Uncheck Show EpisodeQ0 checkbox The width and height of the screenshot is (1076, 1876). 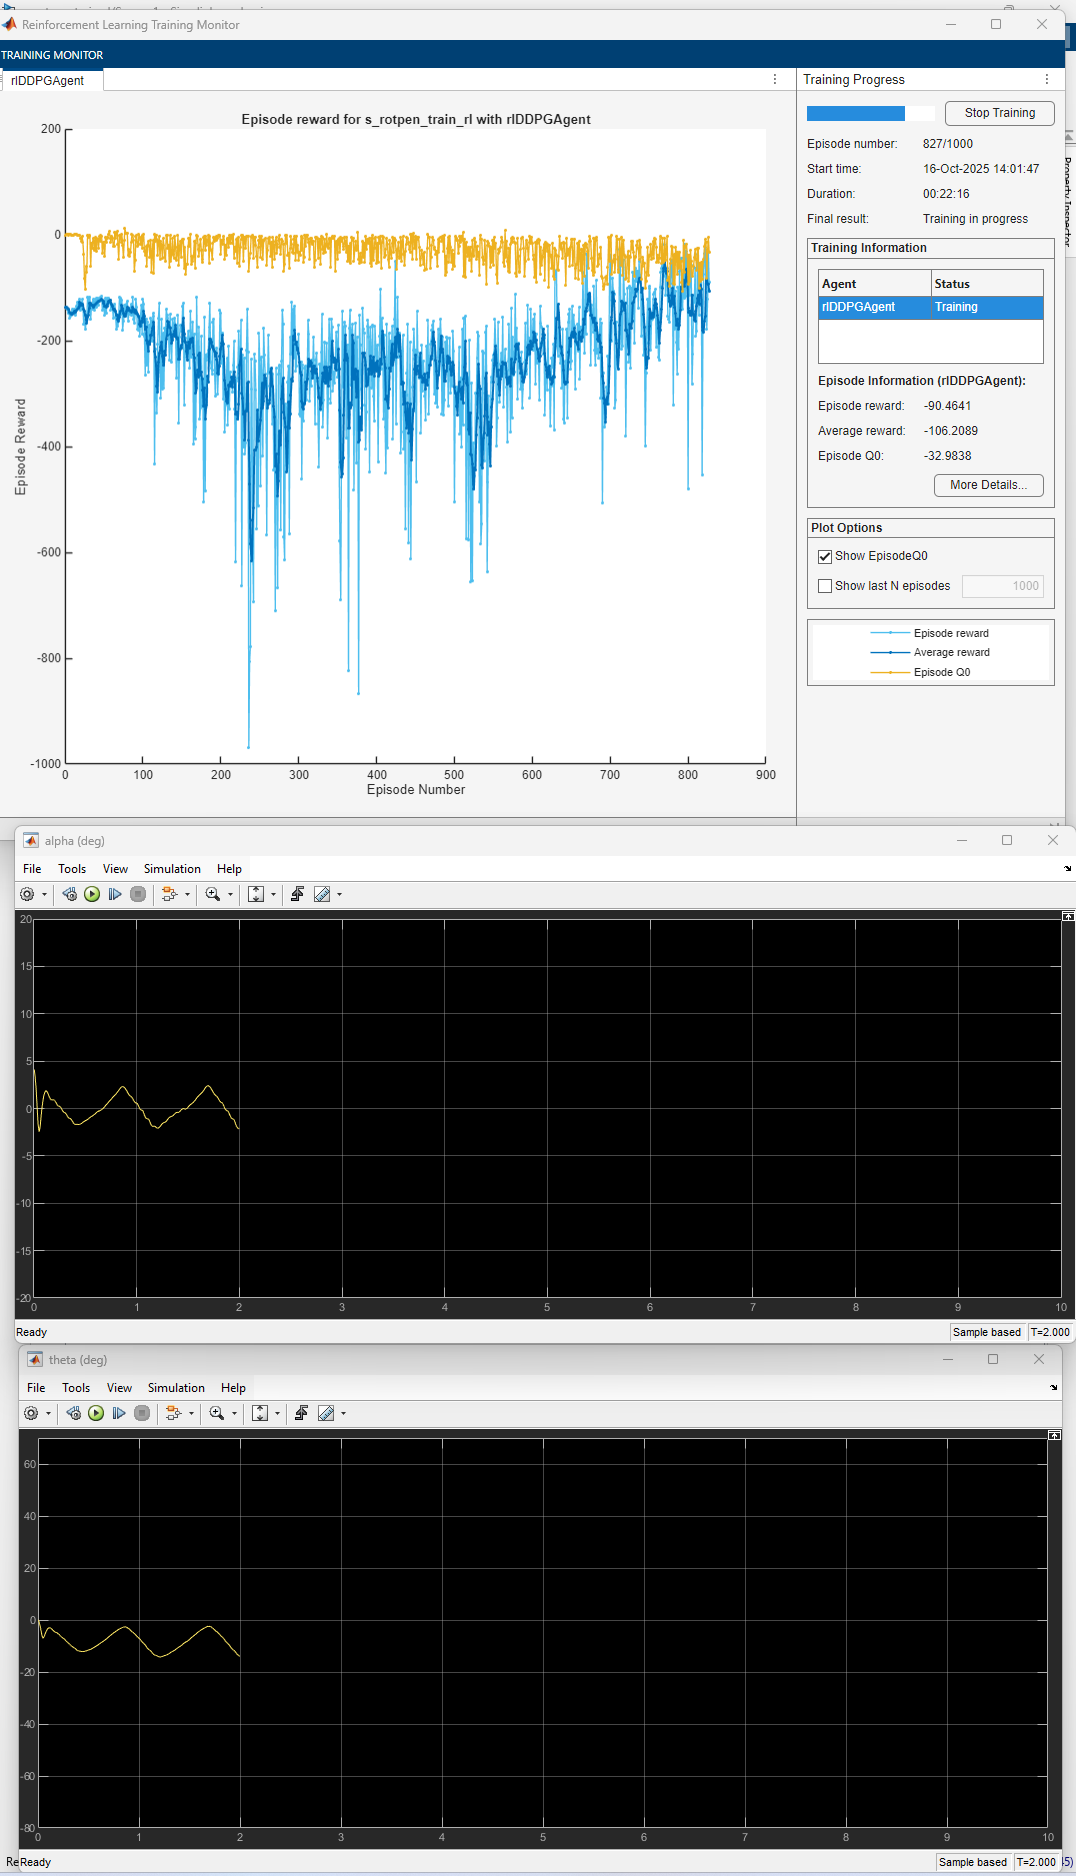click(x=825, y=557)
